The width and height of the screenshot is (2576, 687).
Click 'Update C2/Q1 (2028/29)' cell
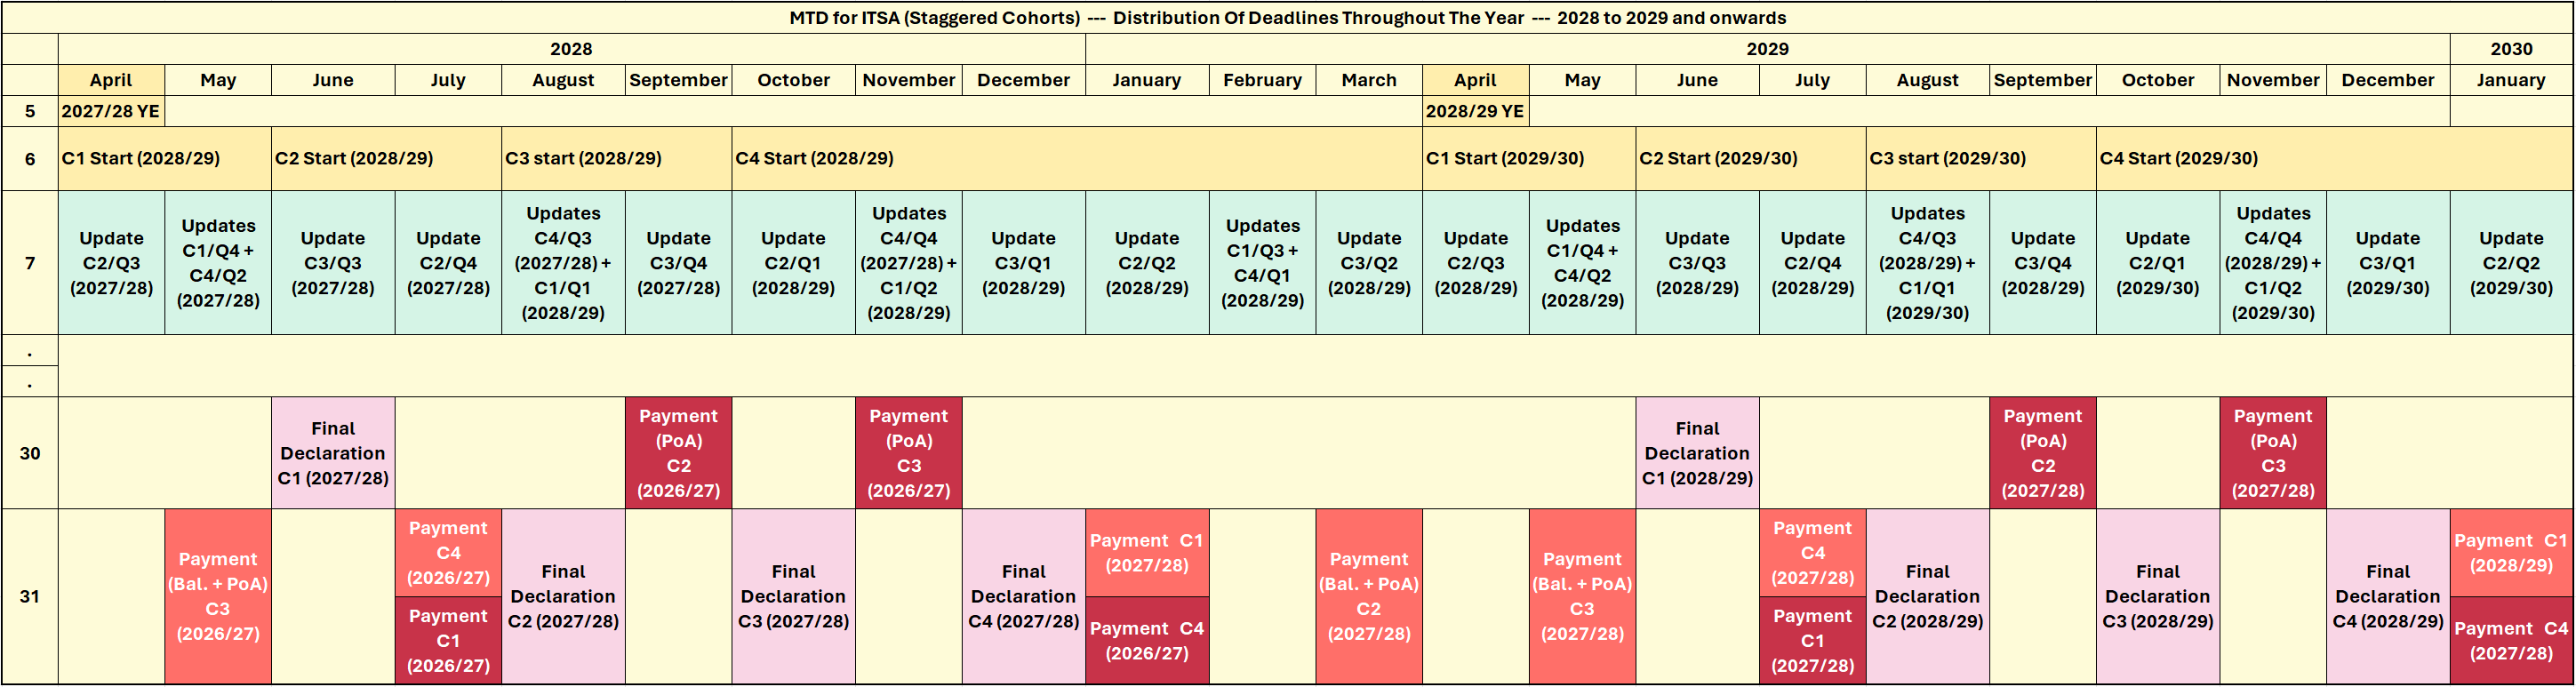point(793,263)
